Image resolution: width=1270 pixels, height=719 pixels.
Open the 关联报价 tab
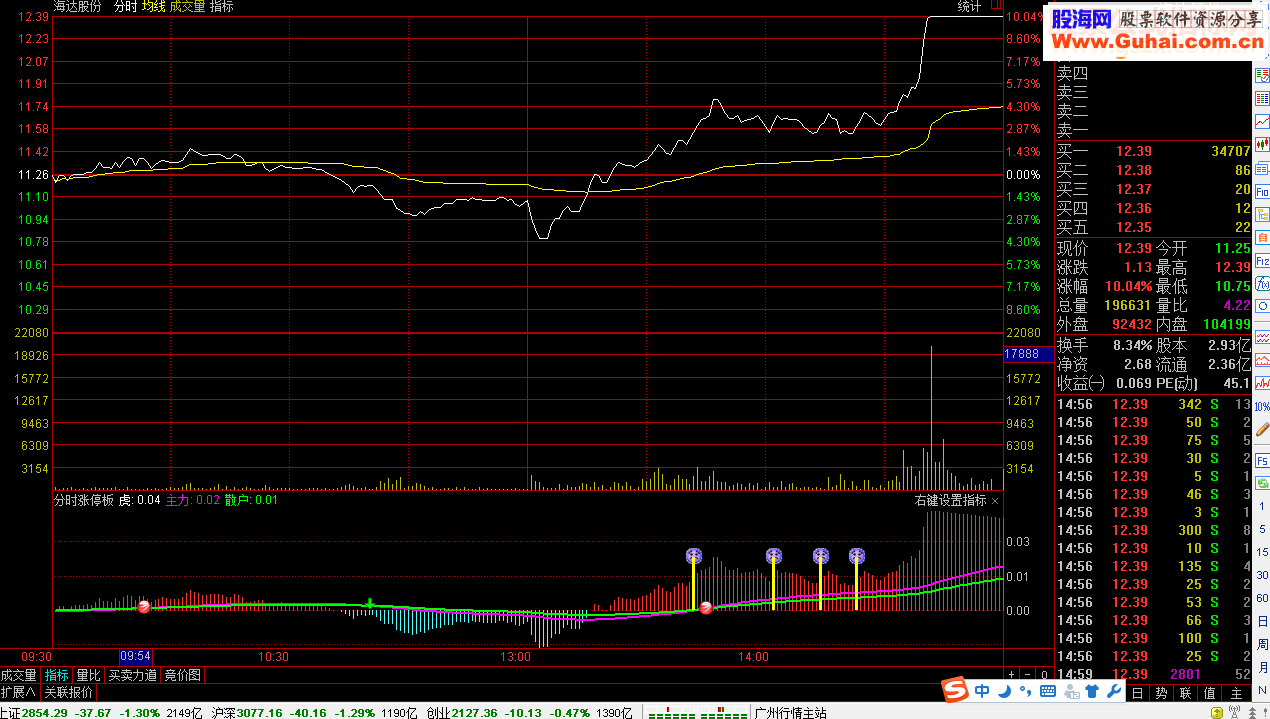pyautogui.click(x=68, y=692)
